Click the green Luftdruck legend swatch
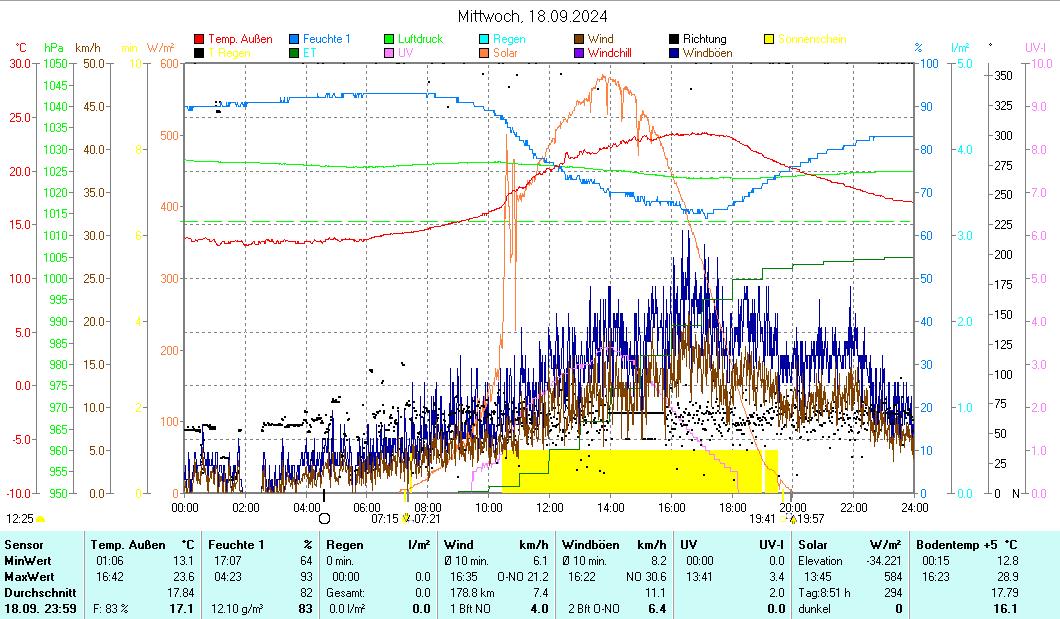The width and height of the screenshot is (1060, 619). coord(389,39)
